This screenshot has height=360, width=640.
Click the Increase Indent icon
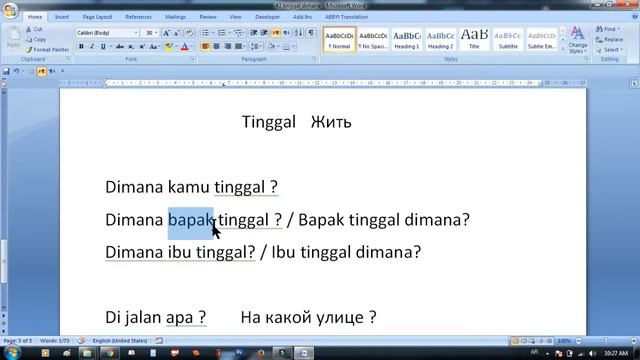tap(264, 33)
